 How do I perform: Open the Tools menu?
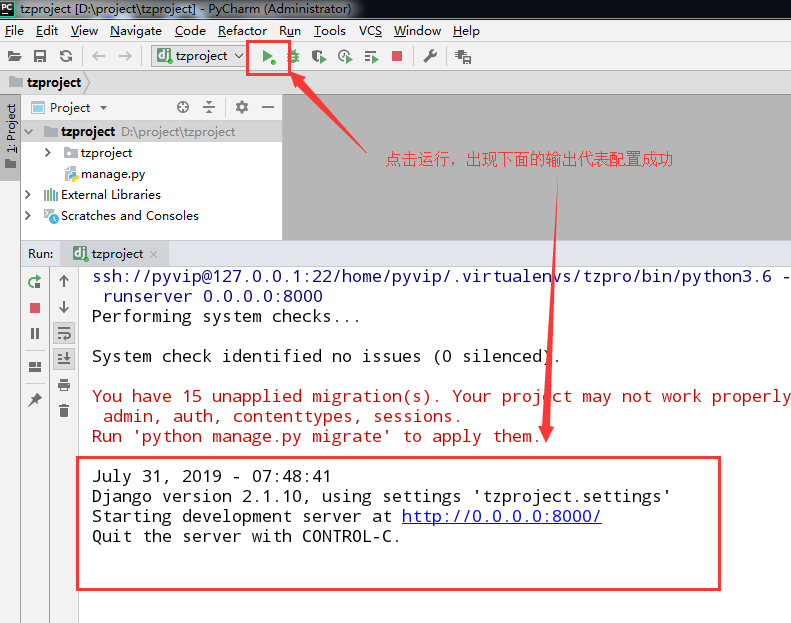pyautogui.click(x=330, y=31)
